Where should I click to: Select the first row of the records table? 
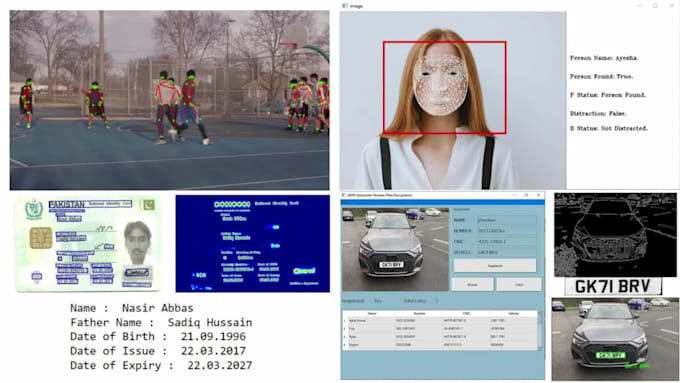click(x=440, y=321)
